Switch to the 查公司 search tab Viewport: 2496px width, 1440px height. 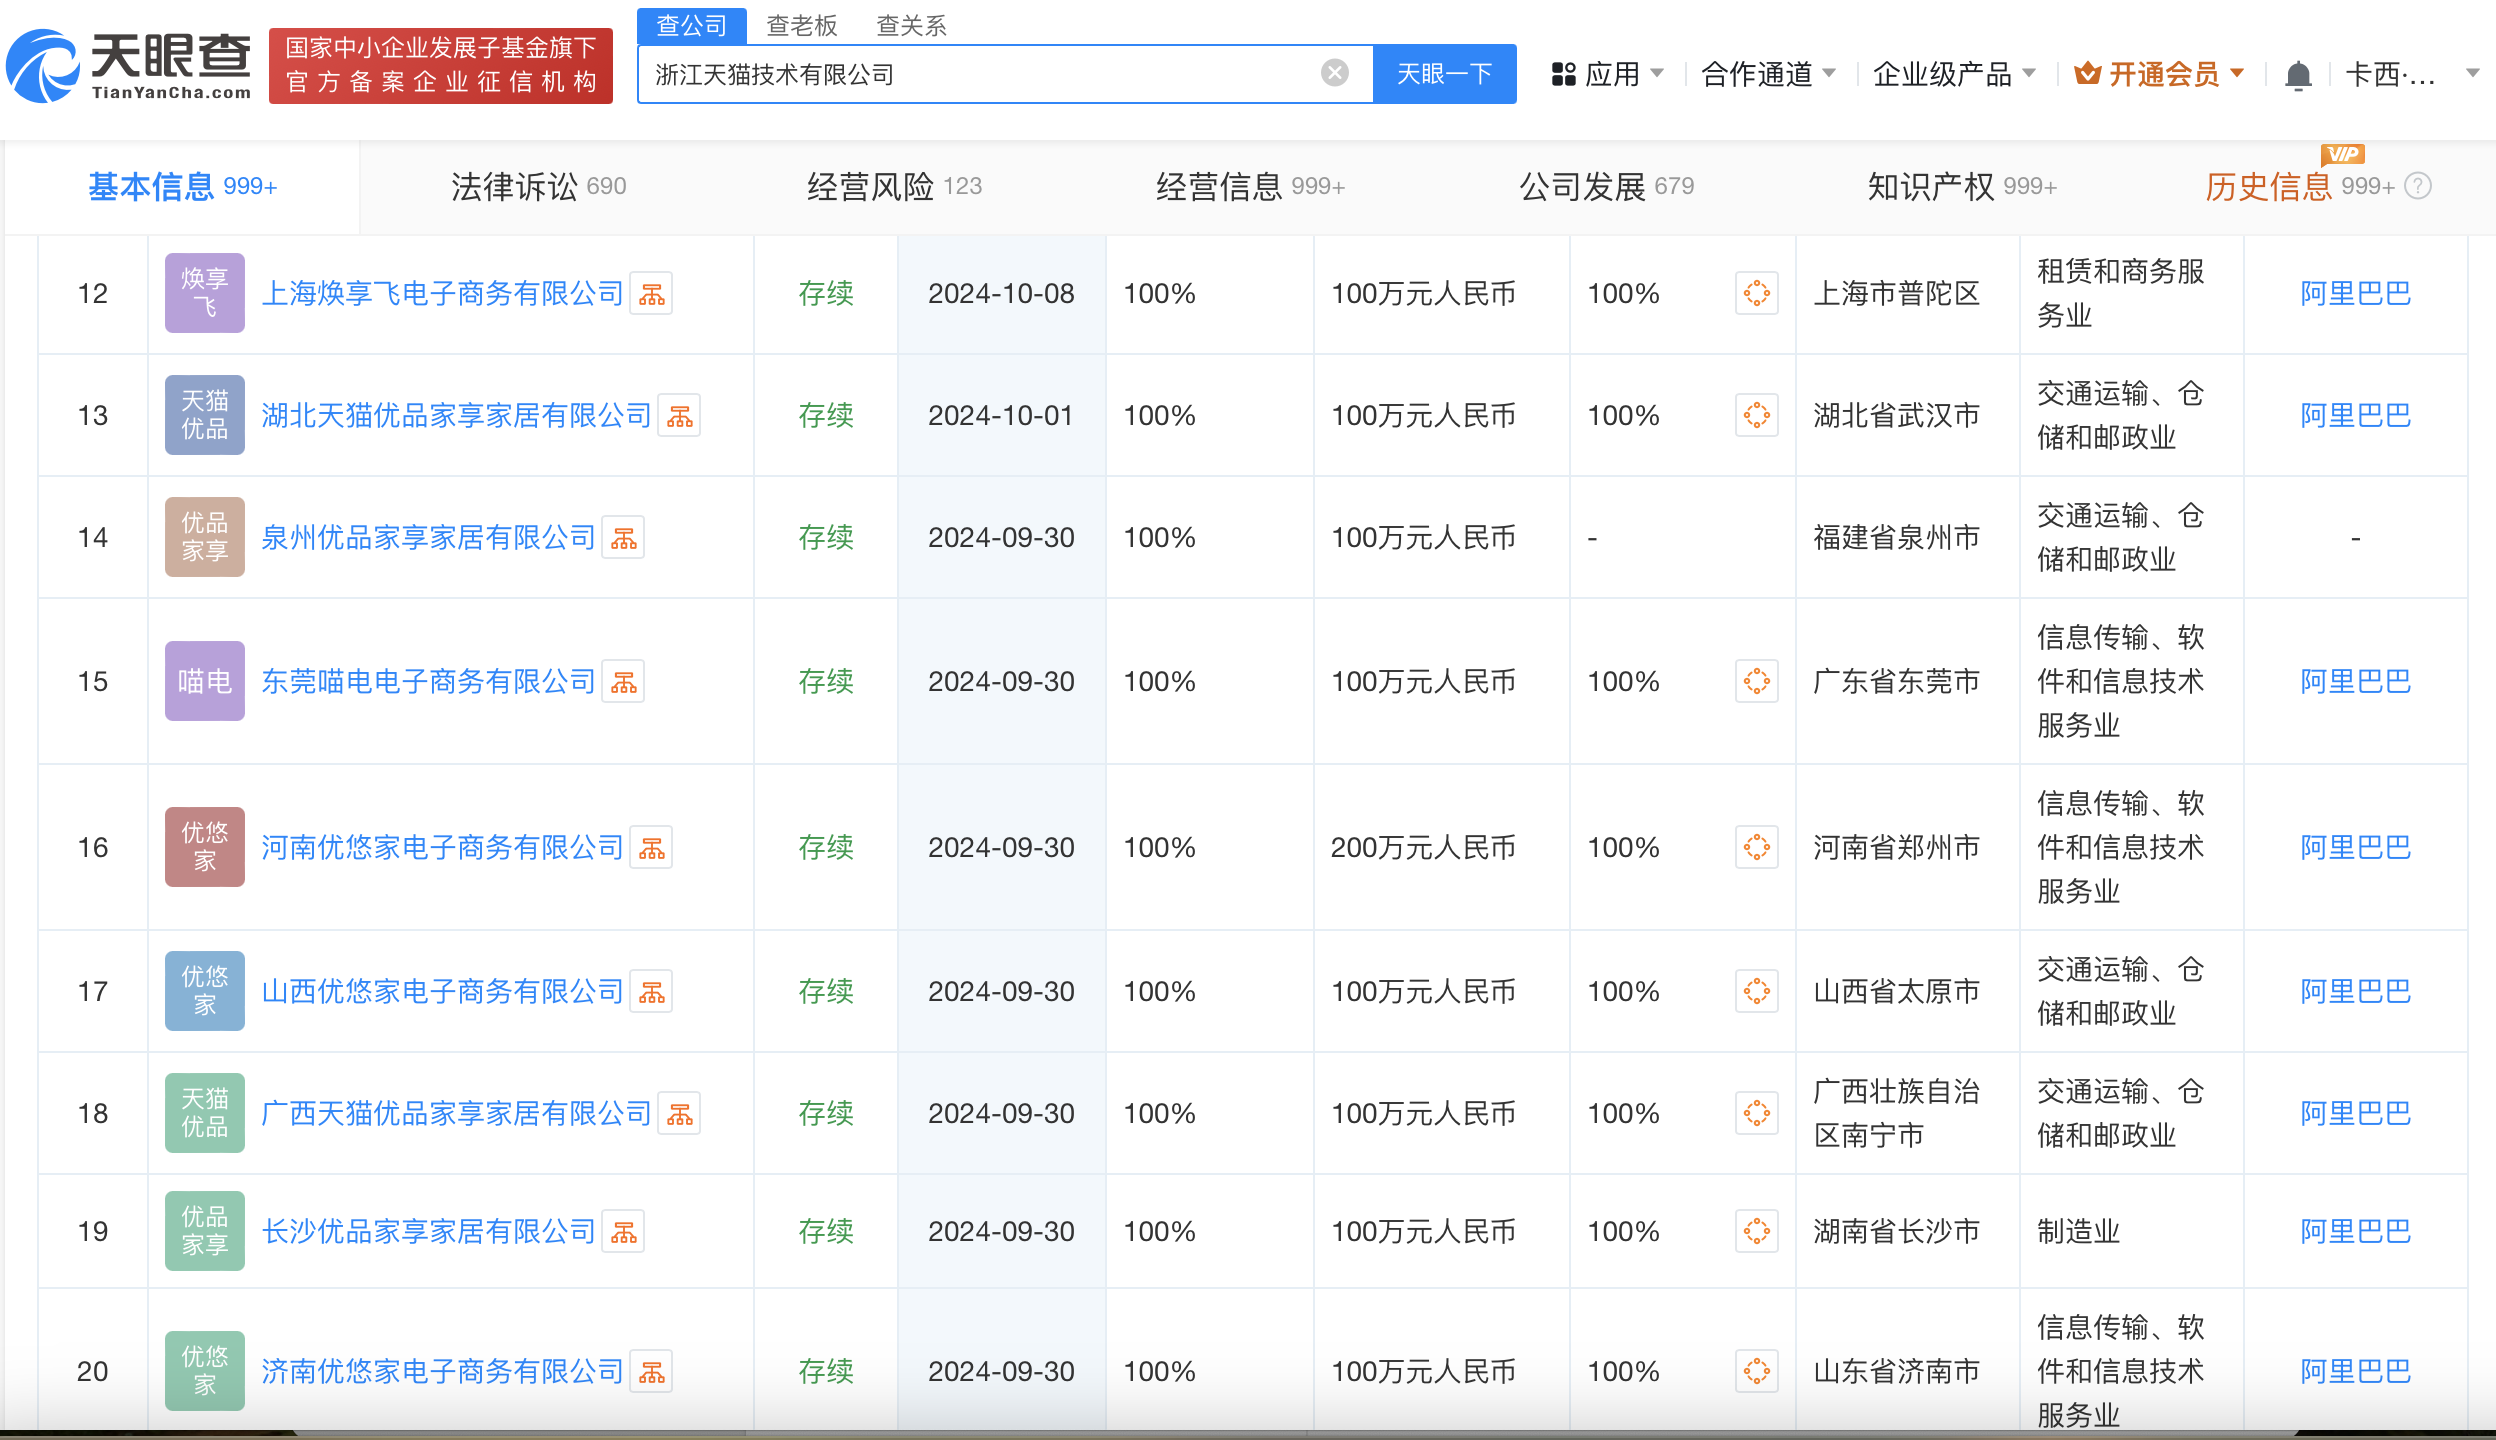pos(692,25)
